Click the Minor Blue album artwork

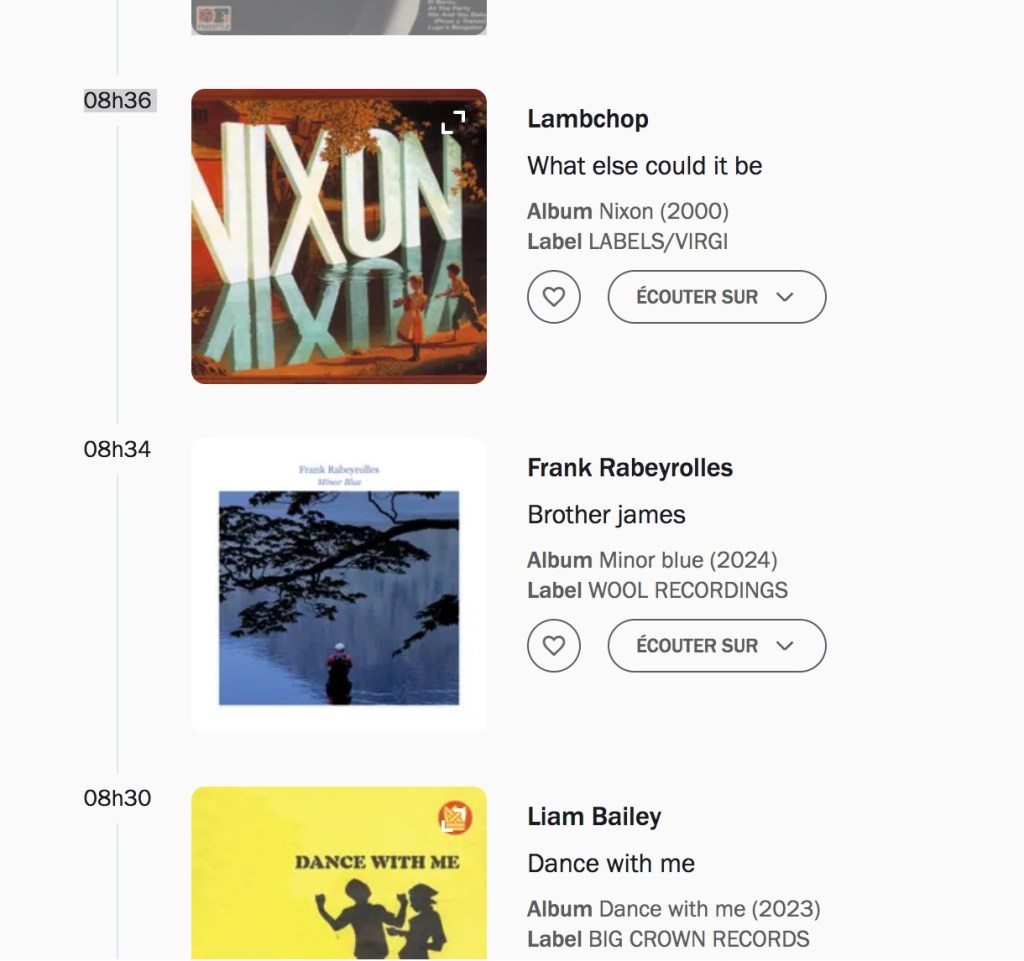338,585
